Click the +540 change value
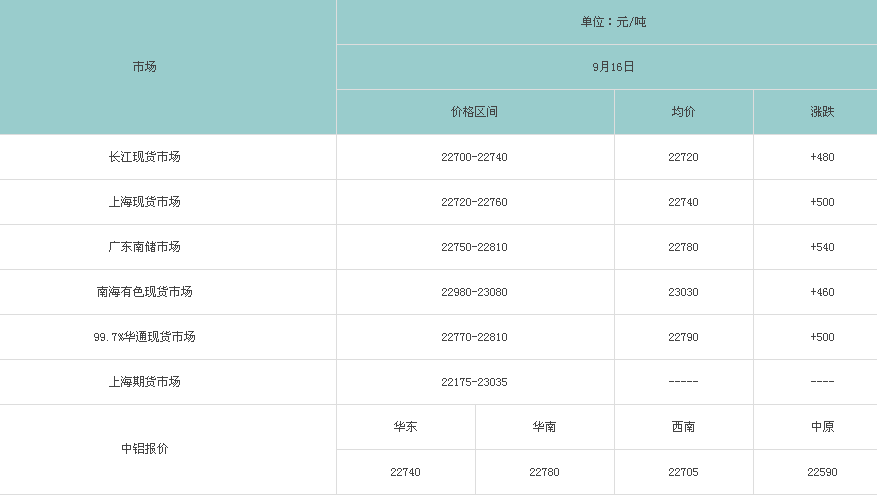 coord(822,247)
